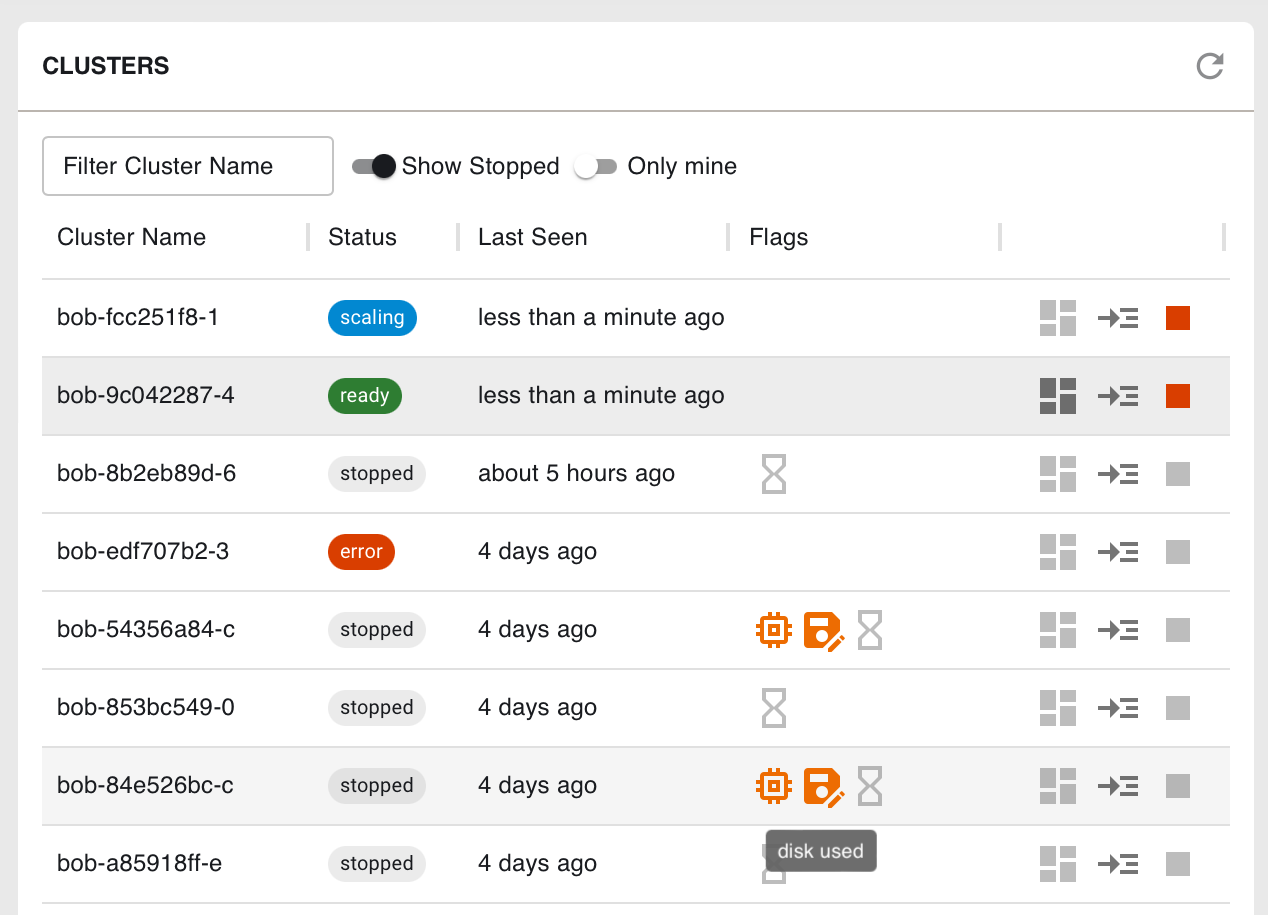Click dashboard icon in bob-edf707b2-3 row

[x=1058, y=552]
